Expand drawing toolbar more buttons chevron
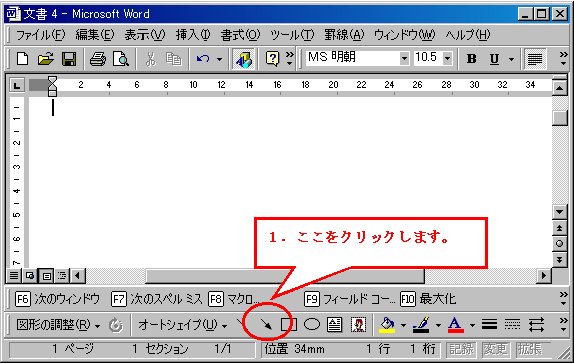The image size is (574, 364). [563, 324]
